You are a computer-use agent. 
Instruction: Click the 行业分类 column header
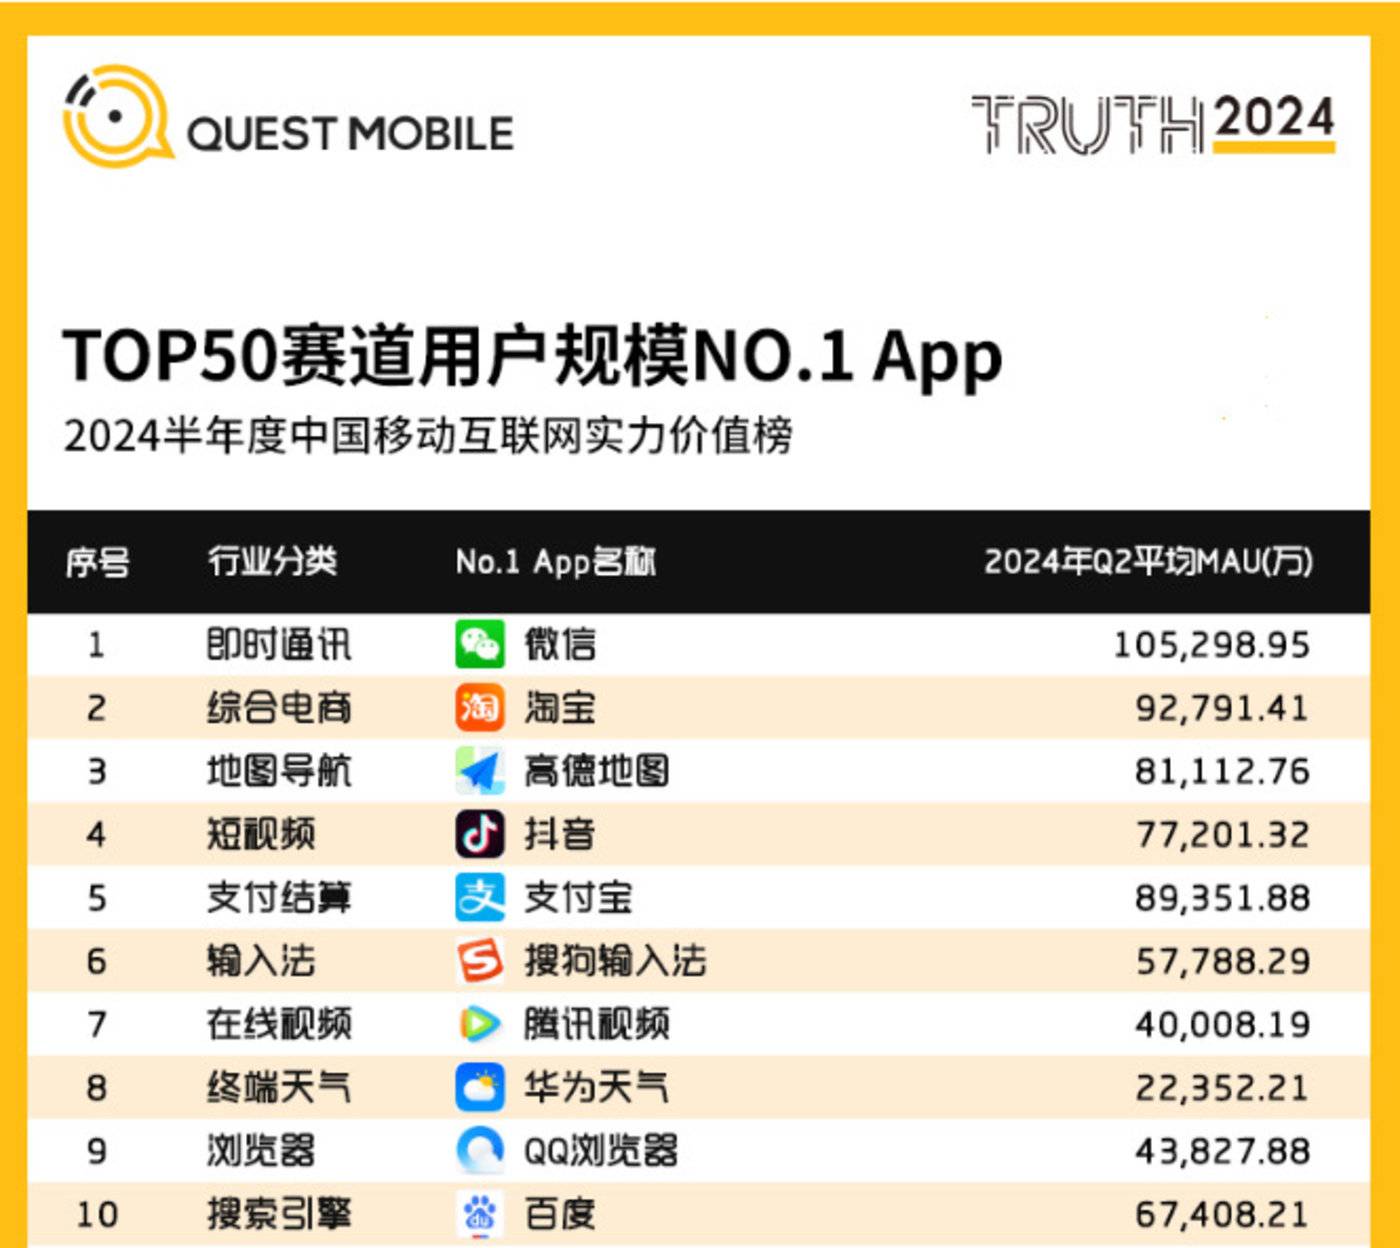coord(272,562)
